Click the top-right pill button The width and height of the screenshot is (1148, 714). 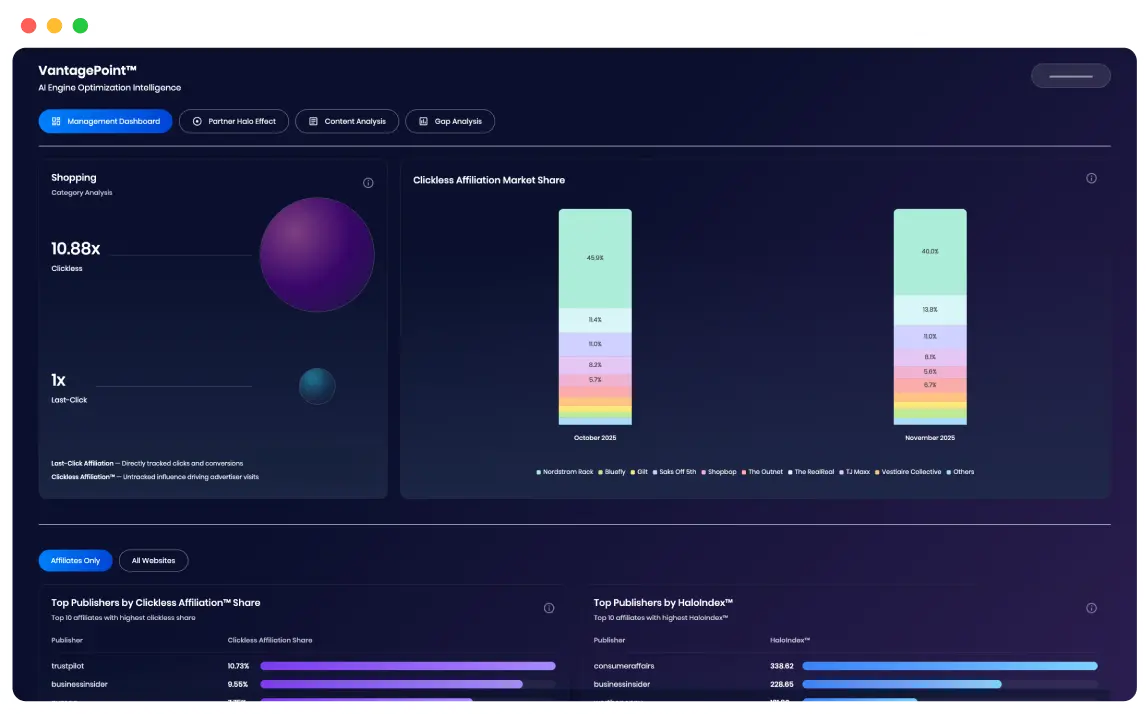[1070, 76]
